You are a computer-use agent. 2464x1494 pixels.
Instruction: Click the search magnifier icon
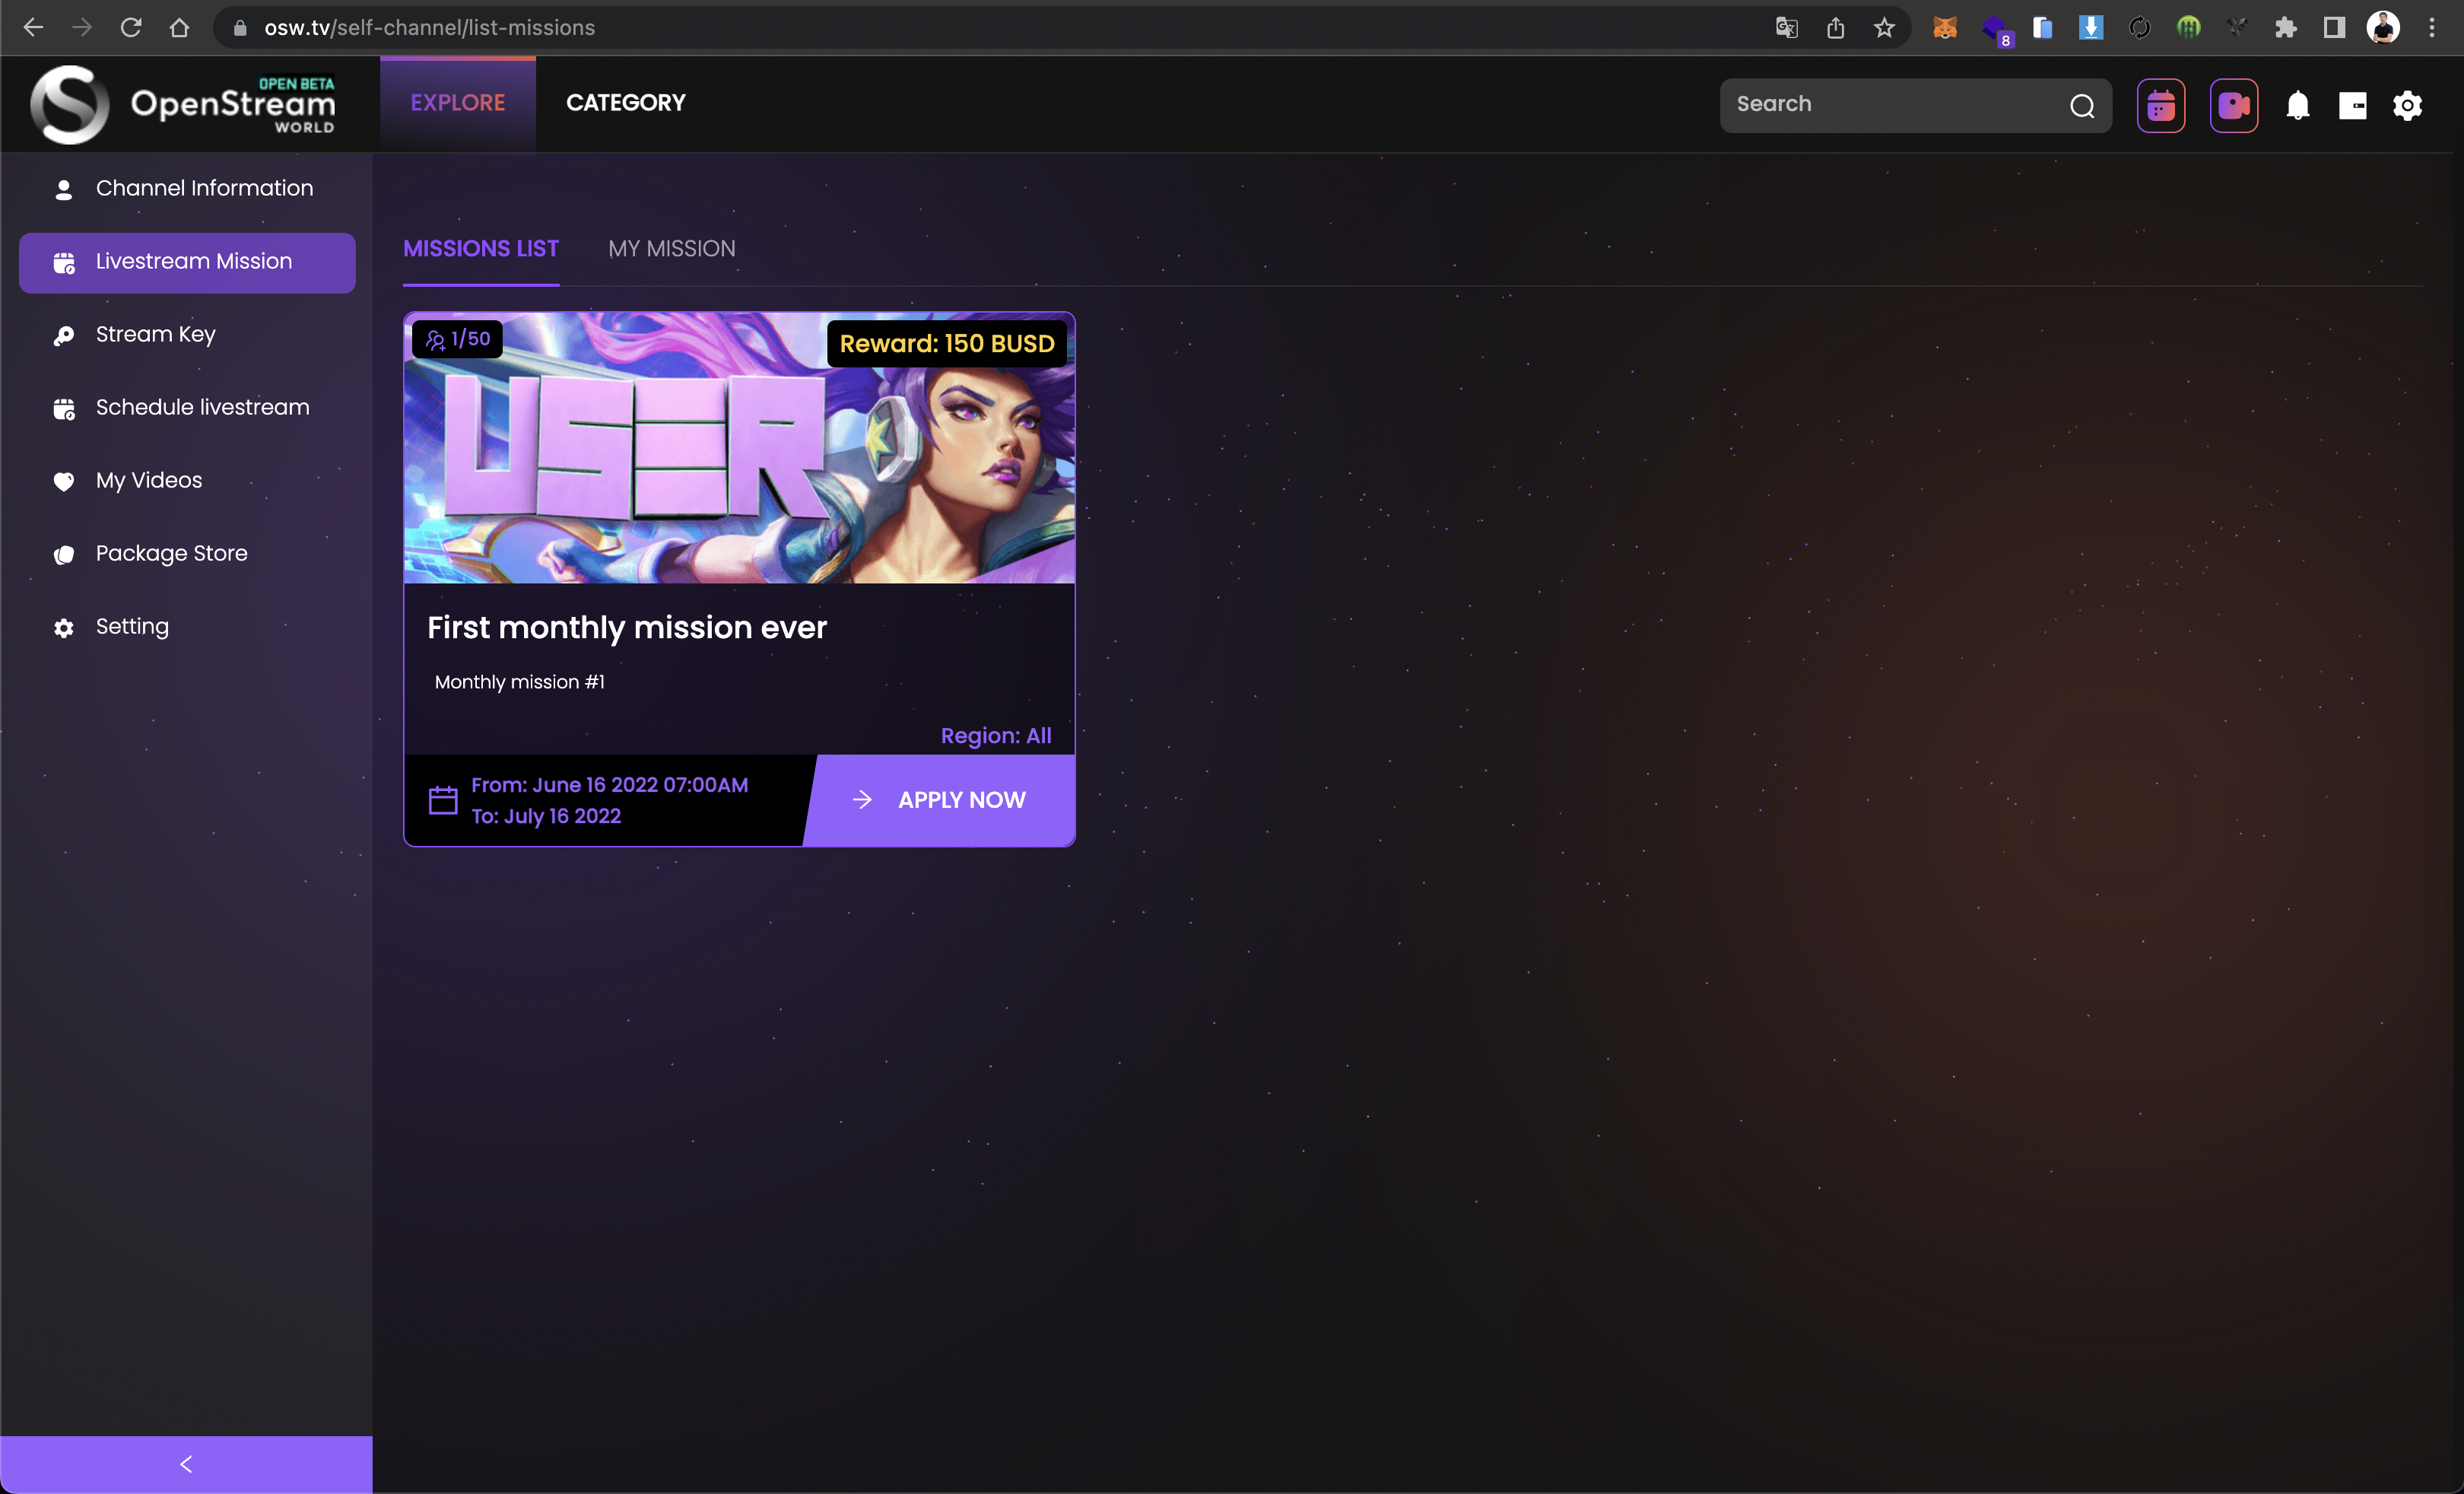[x=2082, y=105]
